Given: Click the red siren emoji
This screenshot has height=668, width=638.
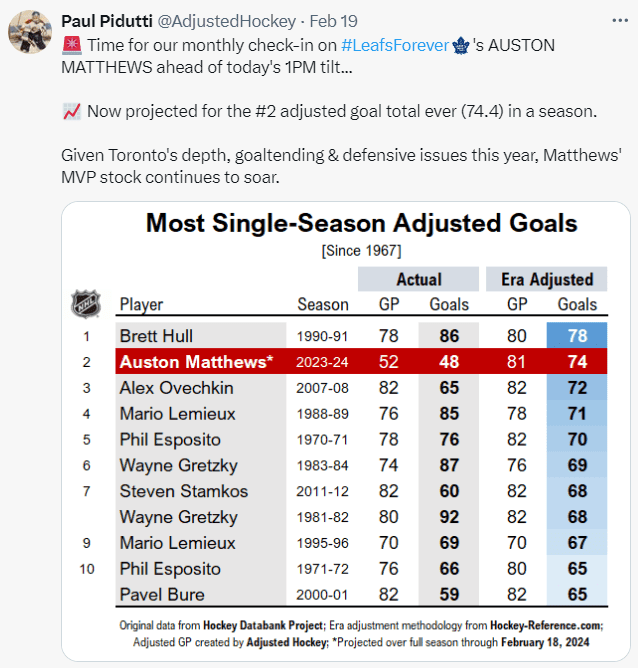Looking at the screenshot, I should point(71,46).
